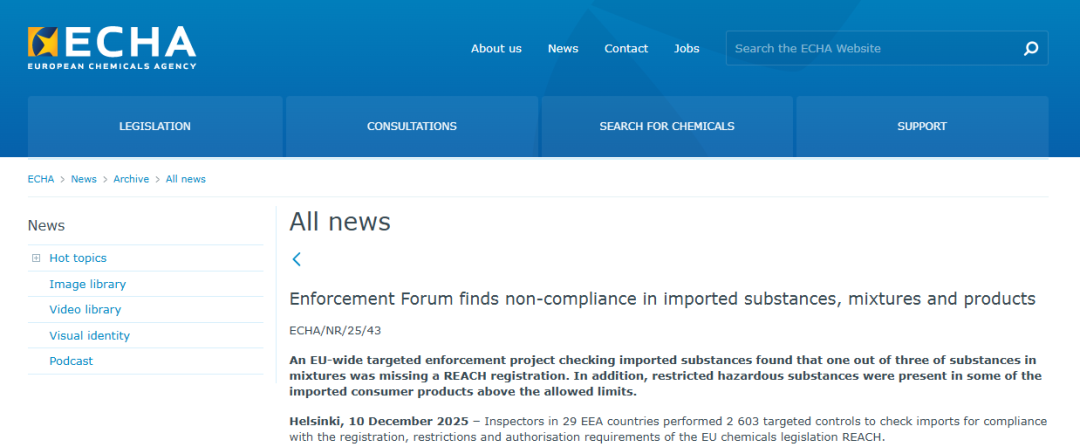Open the About us page
This screenshot has width=1080, height=447.
coord(496,48)
